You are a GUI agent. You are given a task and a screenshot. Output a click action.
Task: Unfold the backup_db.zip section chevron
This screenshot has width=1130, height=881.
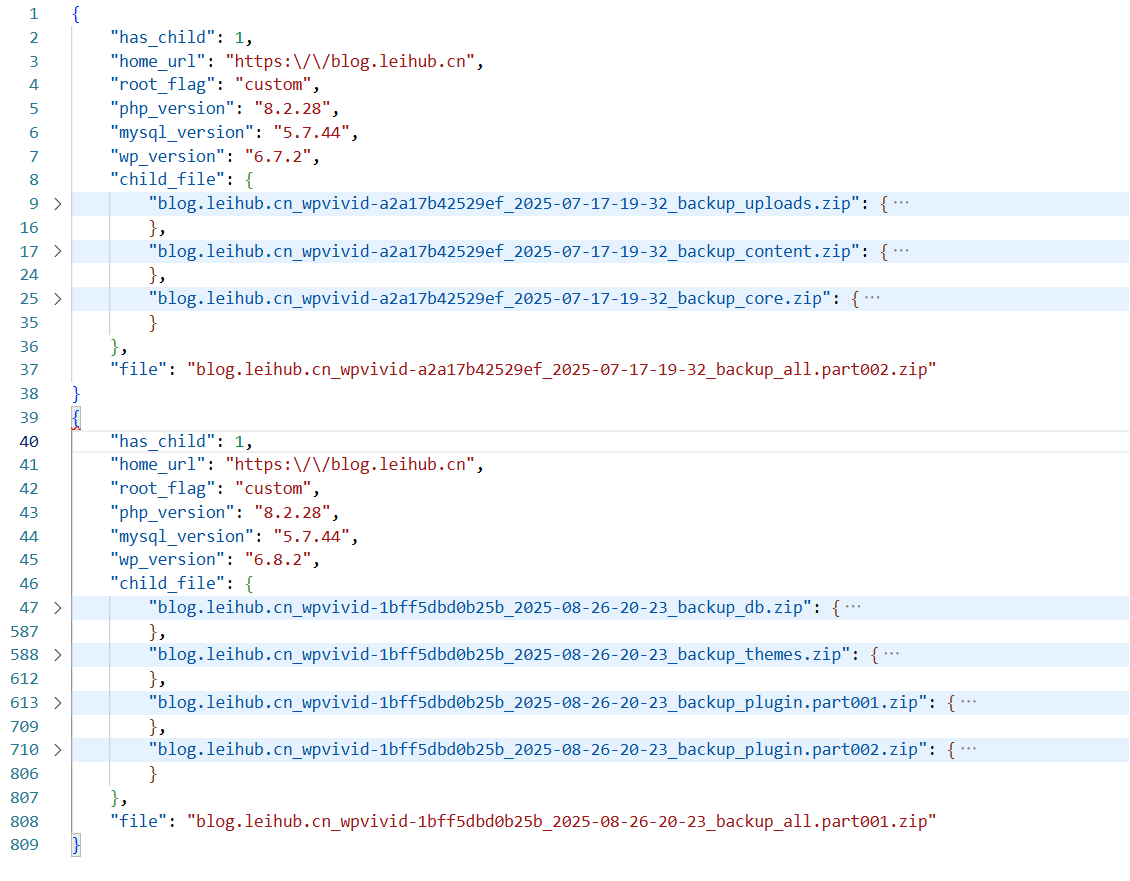[57, 607]
